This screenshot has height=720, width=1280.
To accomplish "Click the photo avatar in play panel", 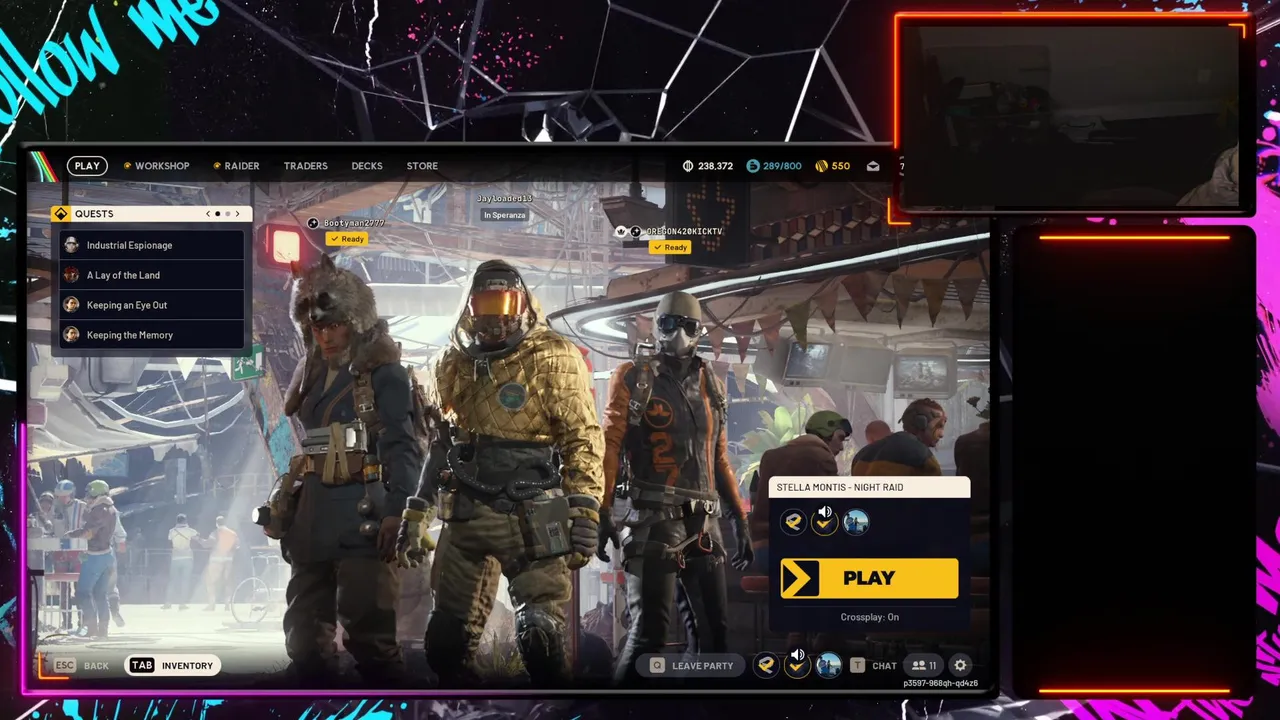I will pos(856,522).
